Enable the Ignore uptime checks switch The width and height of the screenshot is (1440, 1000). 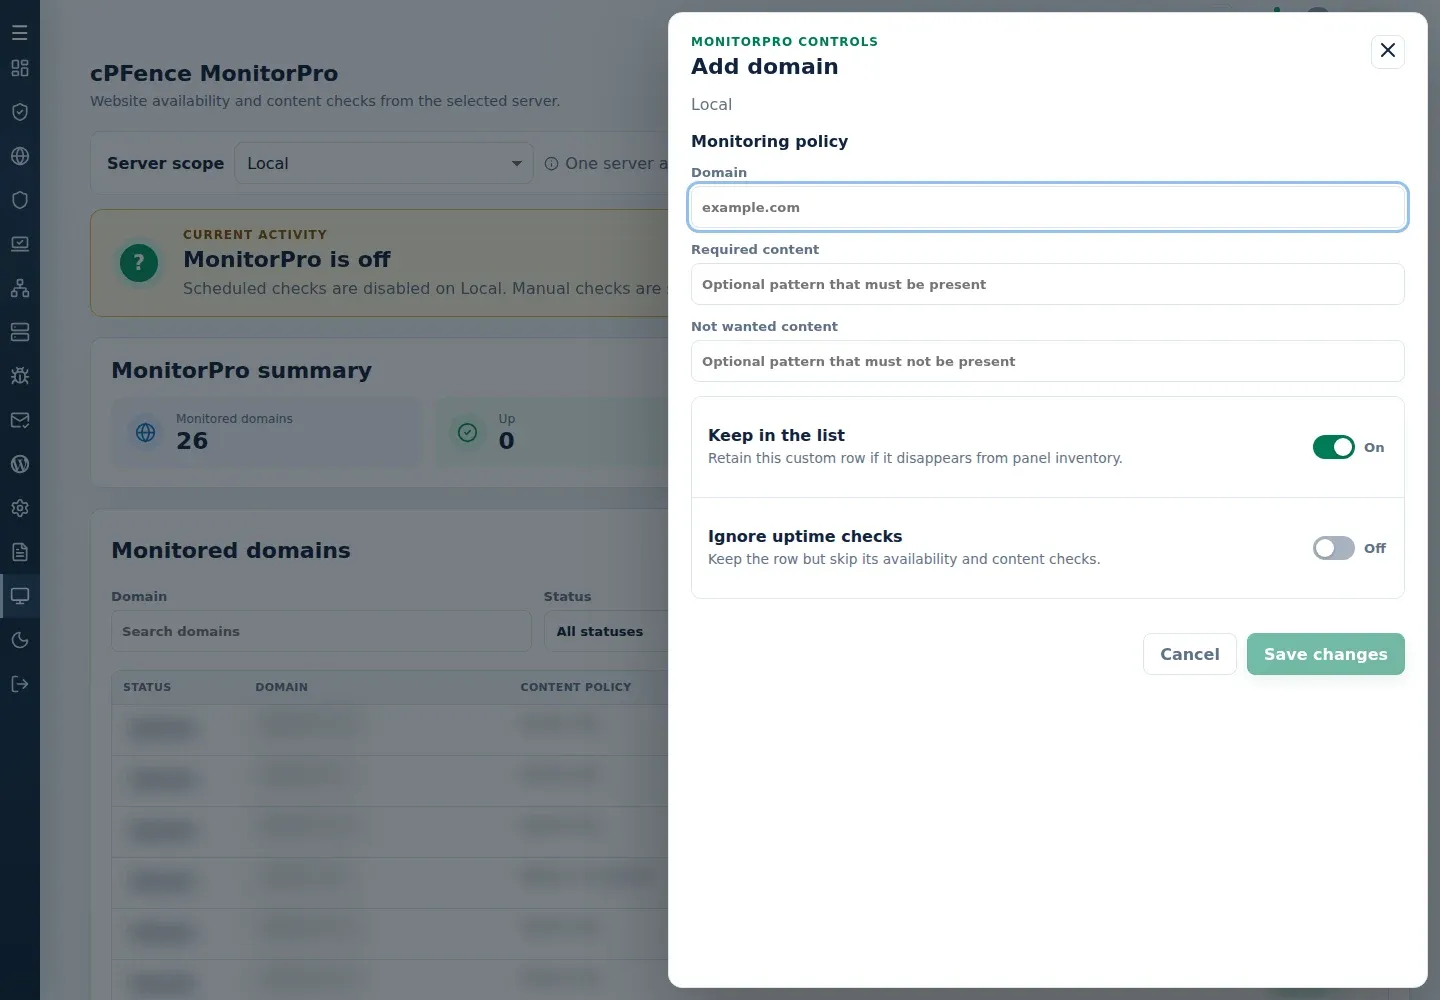(1334, 548)
